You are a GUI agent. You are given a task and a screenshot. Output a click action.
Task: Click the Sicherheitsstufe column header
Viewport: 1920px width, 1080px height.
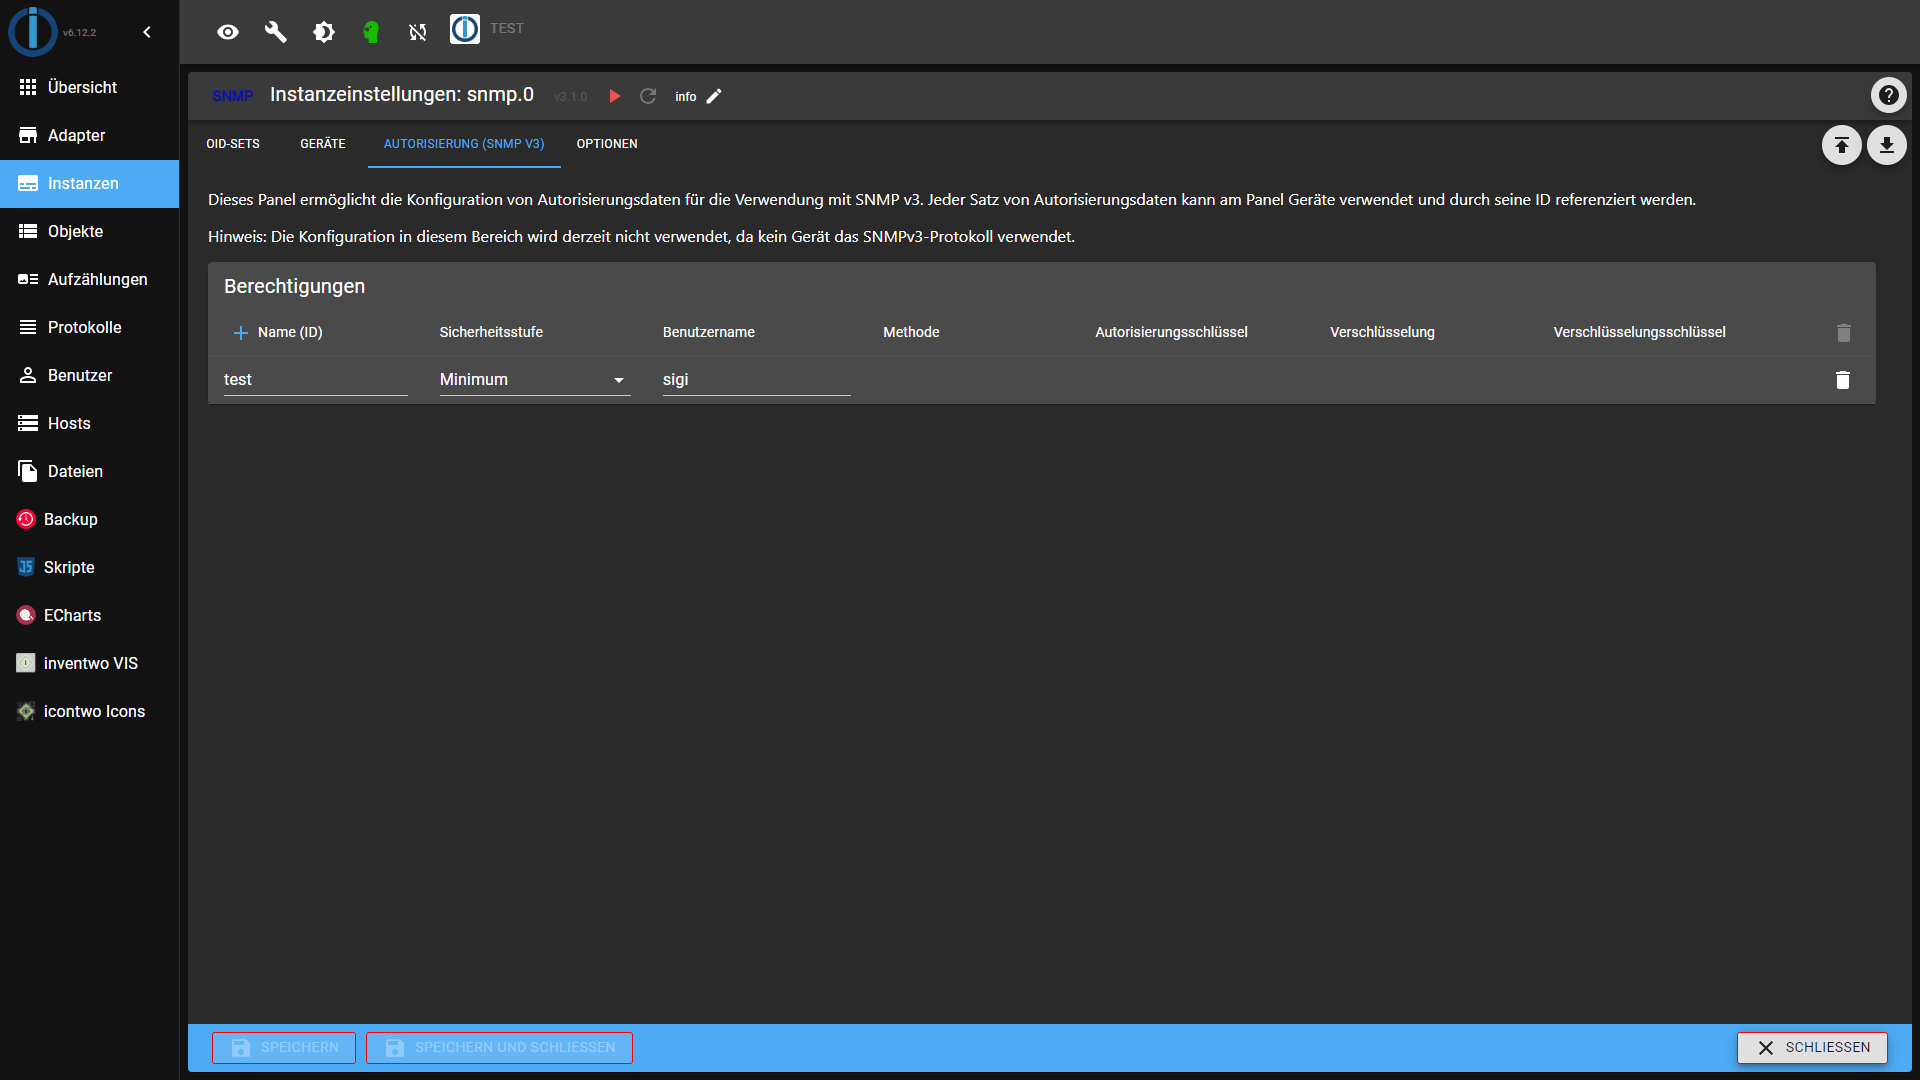(491, 332)
